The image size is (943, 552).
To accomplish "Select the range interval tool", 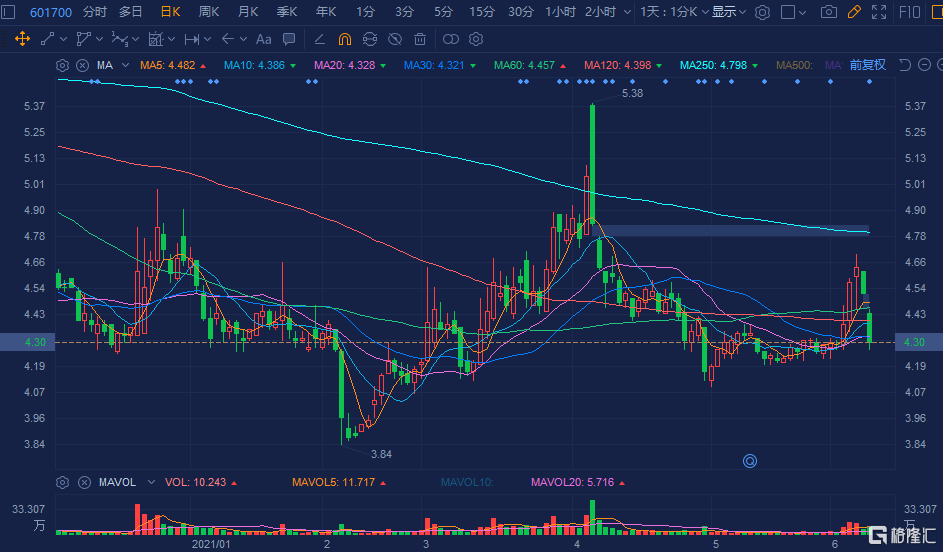I will (192, 40).
